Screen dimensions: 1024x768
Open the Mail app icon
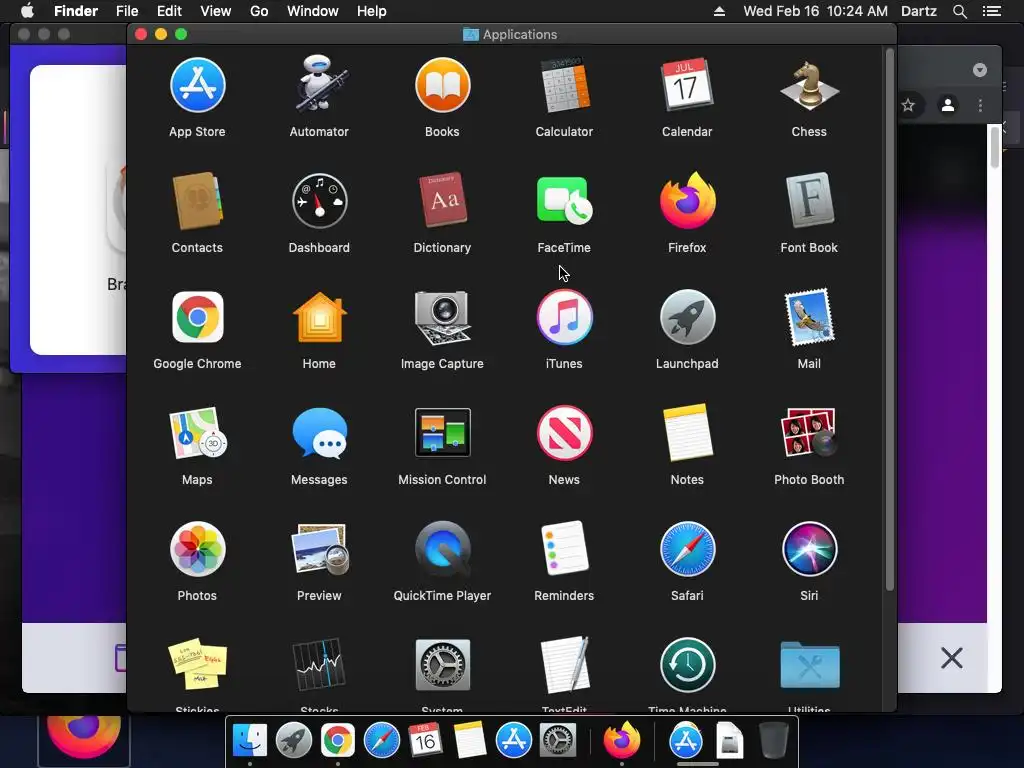[809, 317]
